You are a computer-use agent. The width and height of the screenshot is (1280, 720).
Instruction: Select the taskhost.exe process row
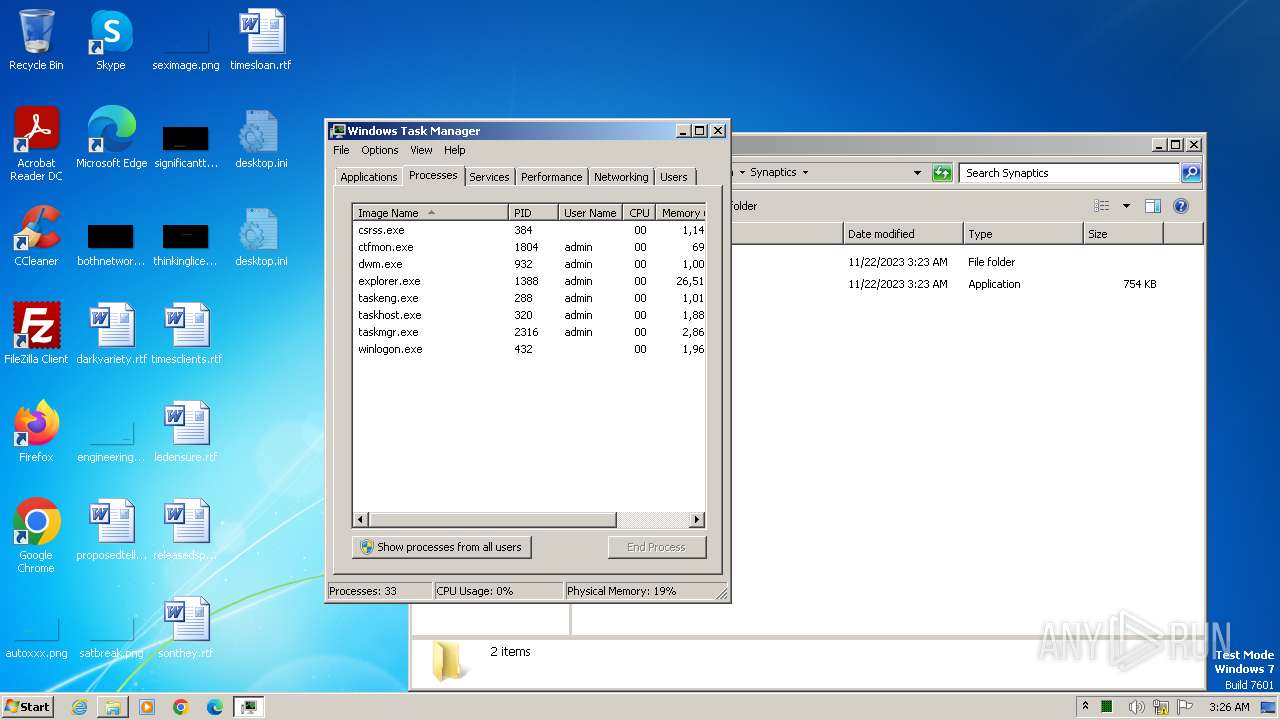click(x=529, y=315)
